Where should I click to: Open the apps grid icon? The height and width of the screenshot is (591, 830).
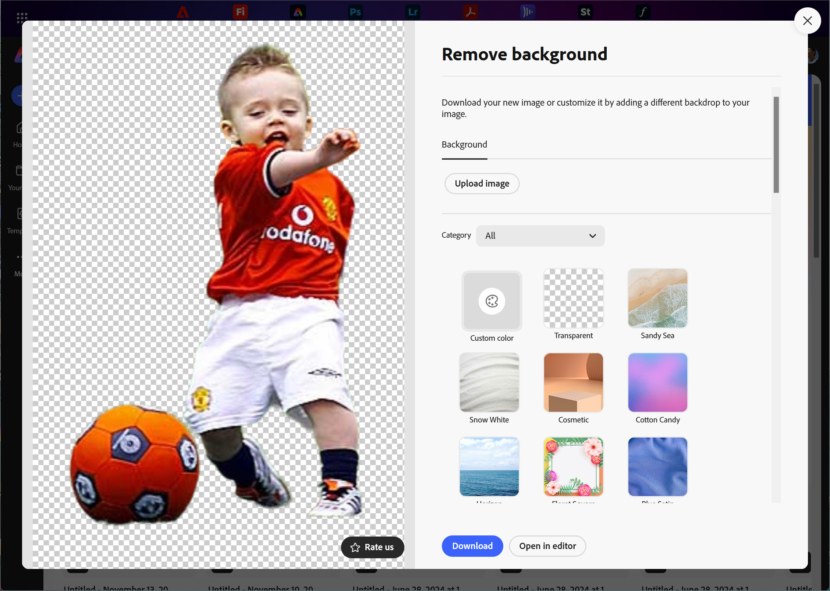click(x=22, y=17)
